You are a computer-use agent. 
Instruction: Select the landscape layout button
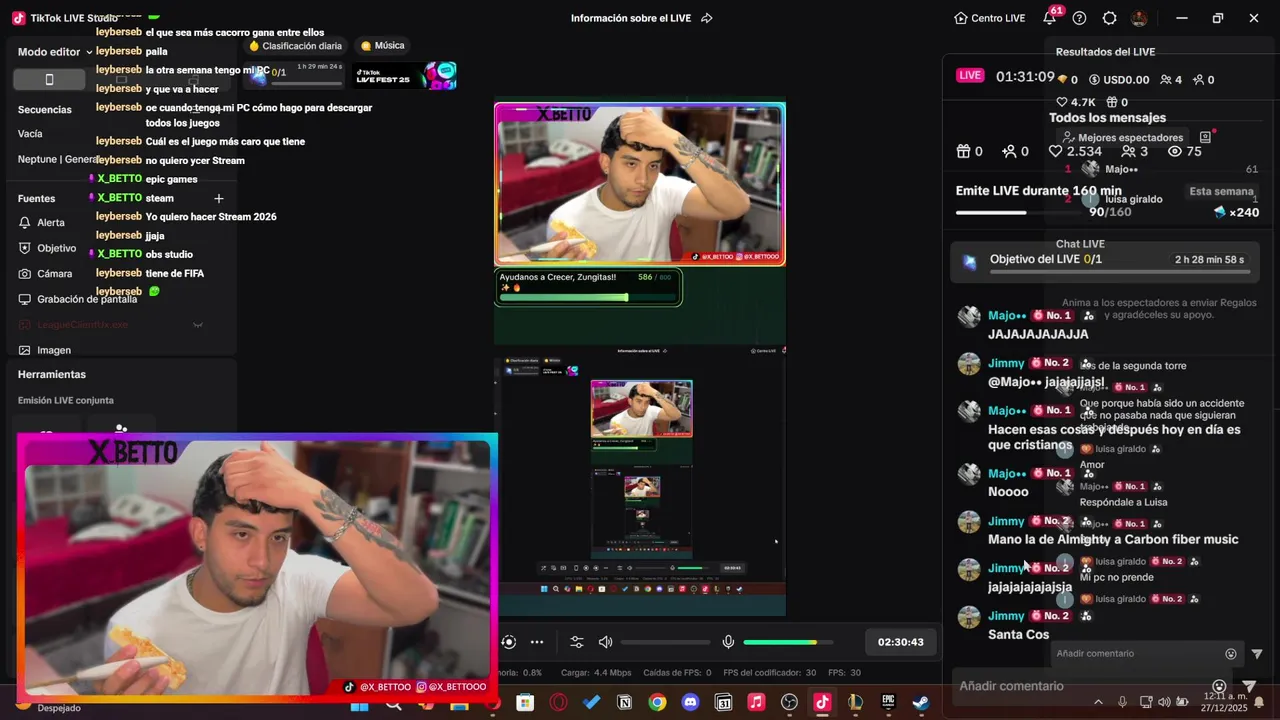tap(121, 80)
